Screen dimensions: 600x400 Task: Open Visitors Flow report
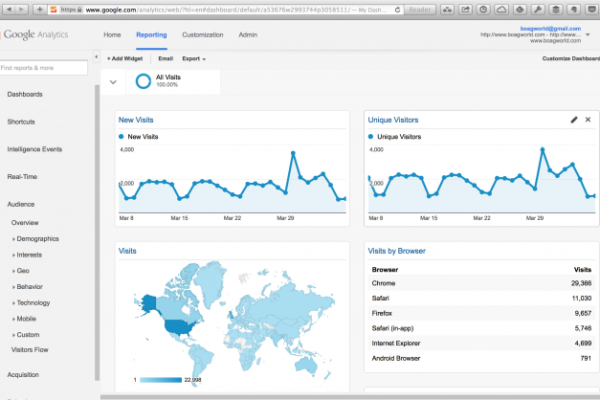pos(29,350)
